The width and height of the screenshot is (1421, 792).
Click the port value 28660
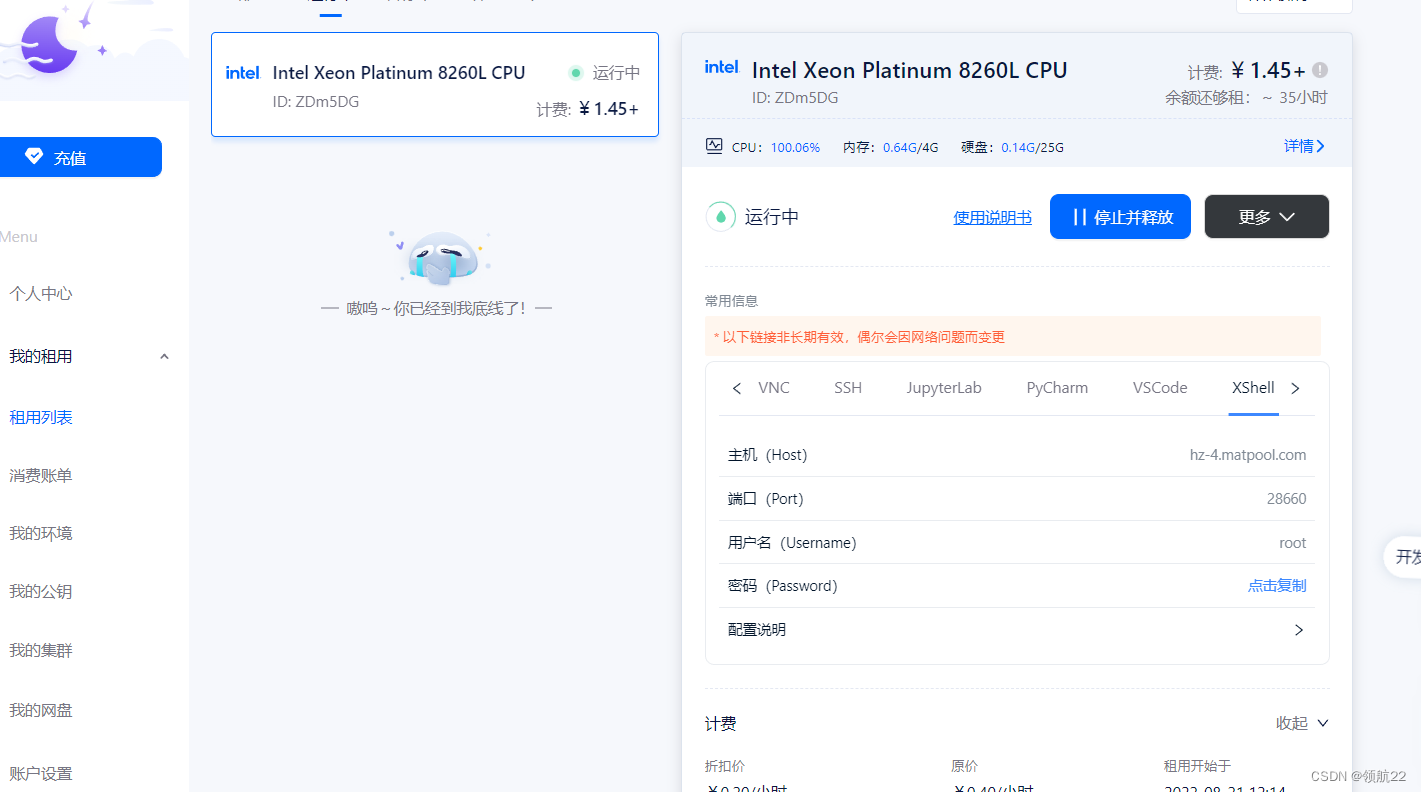1286,499
